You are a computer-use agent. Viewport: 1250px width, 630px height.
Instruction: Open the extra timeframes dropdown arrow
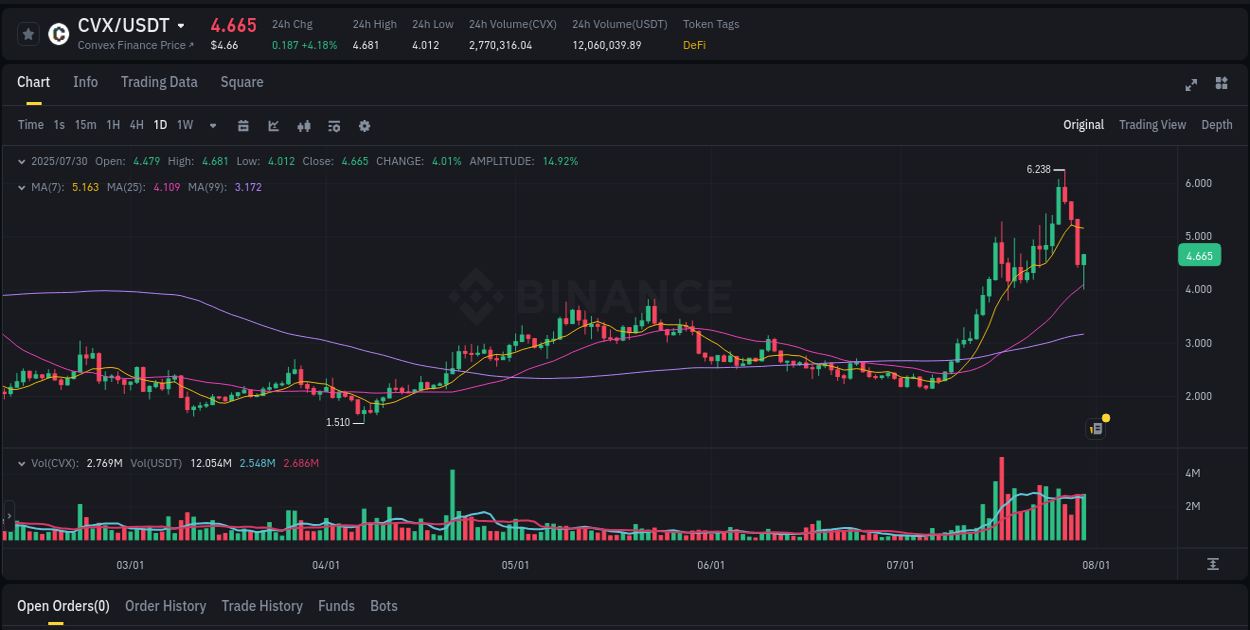pyautogui.click(x=211, y=126)
